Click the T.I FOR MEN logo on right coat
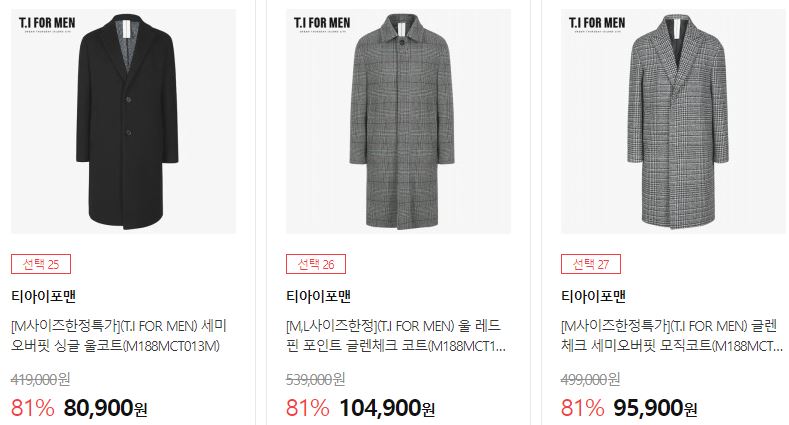The width and height of the screenshot is (789, 425). coord(597,24)
